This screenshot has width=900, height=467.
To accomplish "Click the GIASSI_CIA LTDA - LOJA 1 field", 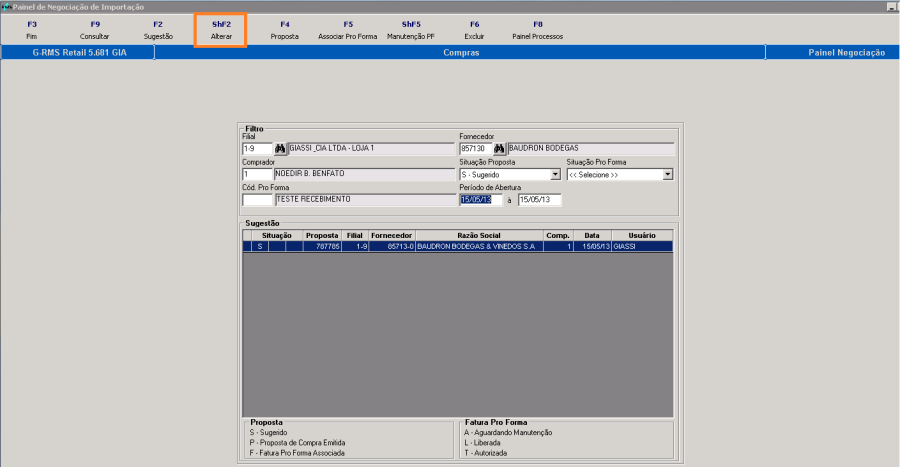I will pos(371,149).
